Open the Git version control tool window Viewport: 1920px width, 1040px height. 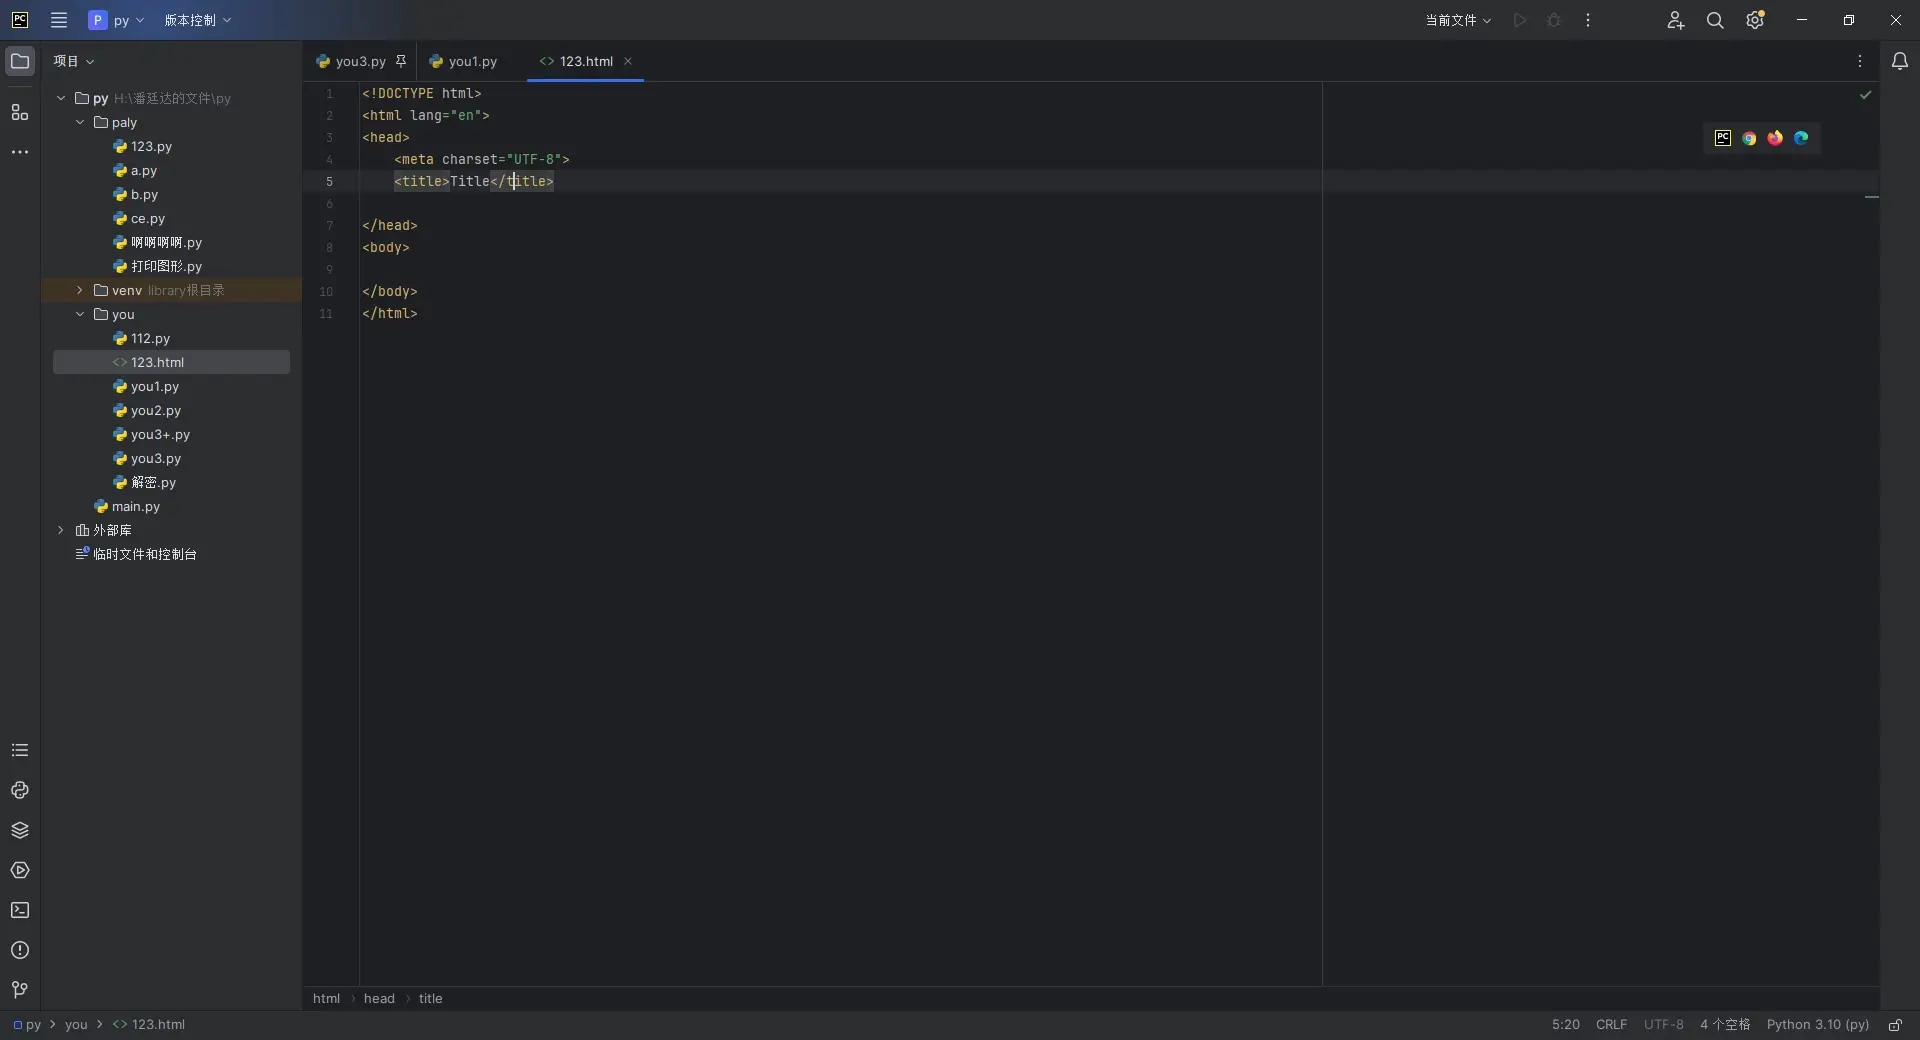20,990
